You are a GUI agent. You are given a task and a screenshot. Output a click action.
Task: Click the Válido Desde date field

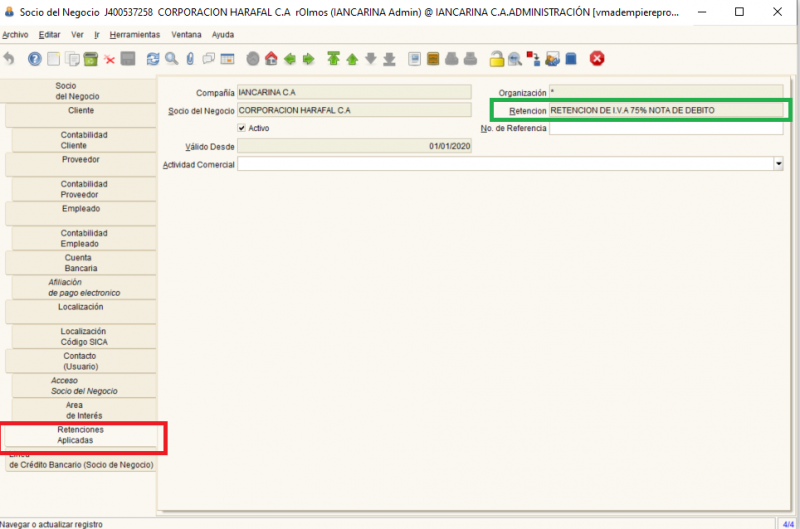click(x=354, y=146)
